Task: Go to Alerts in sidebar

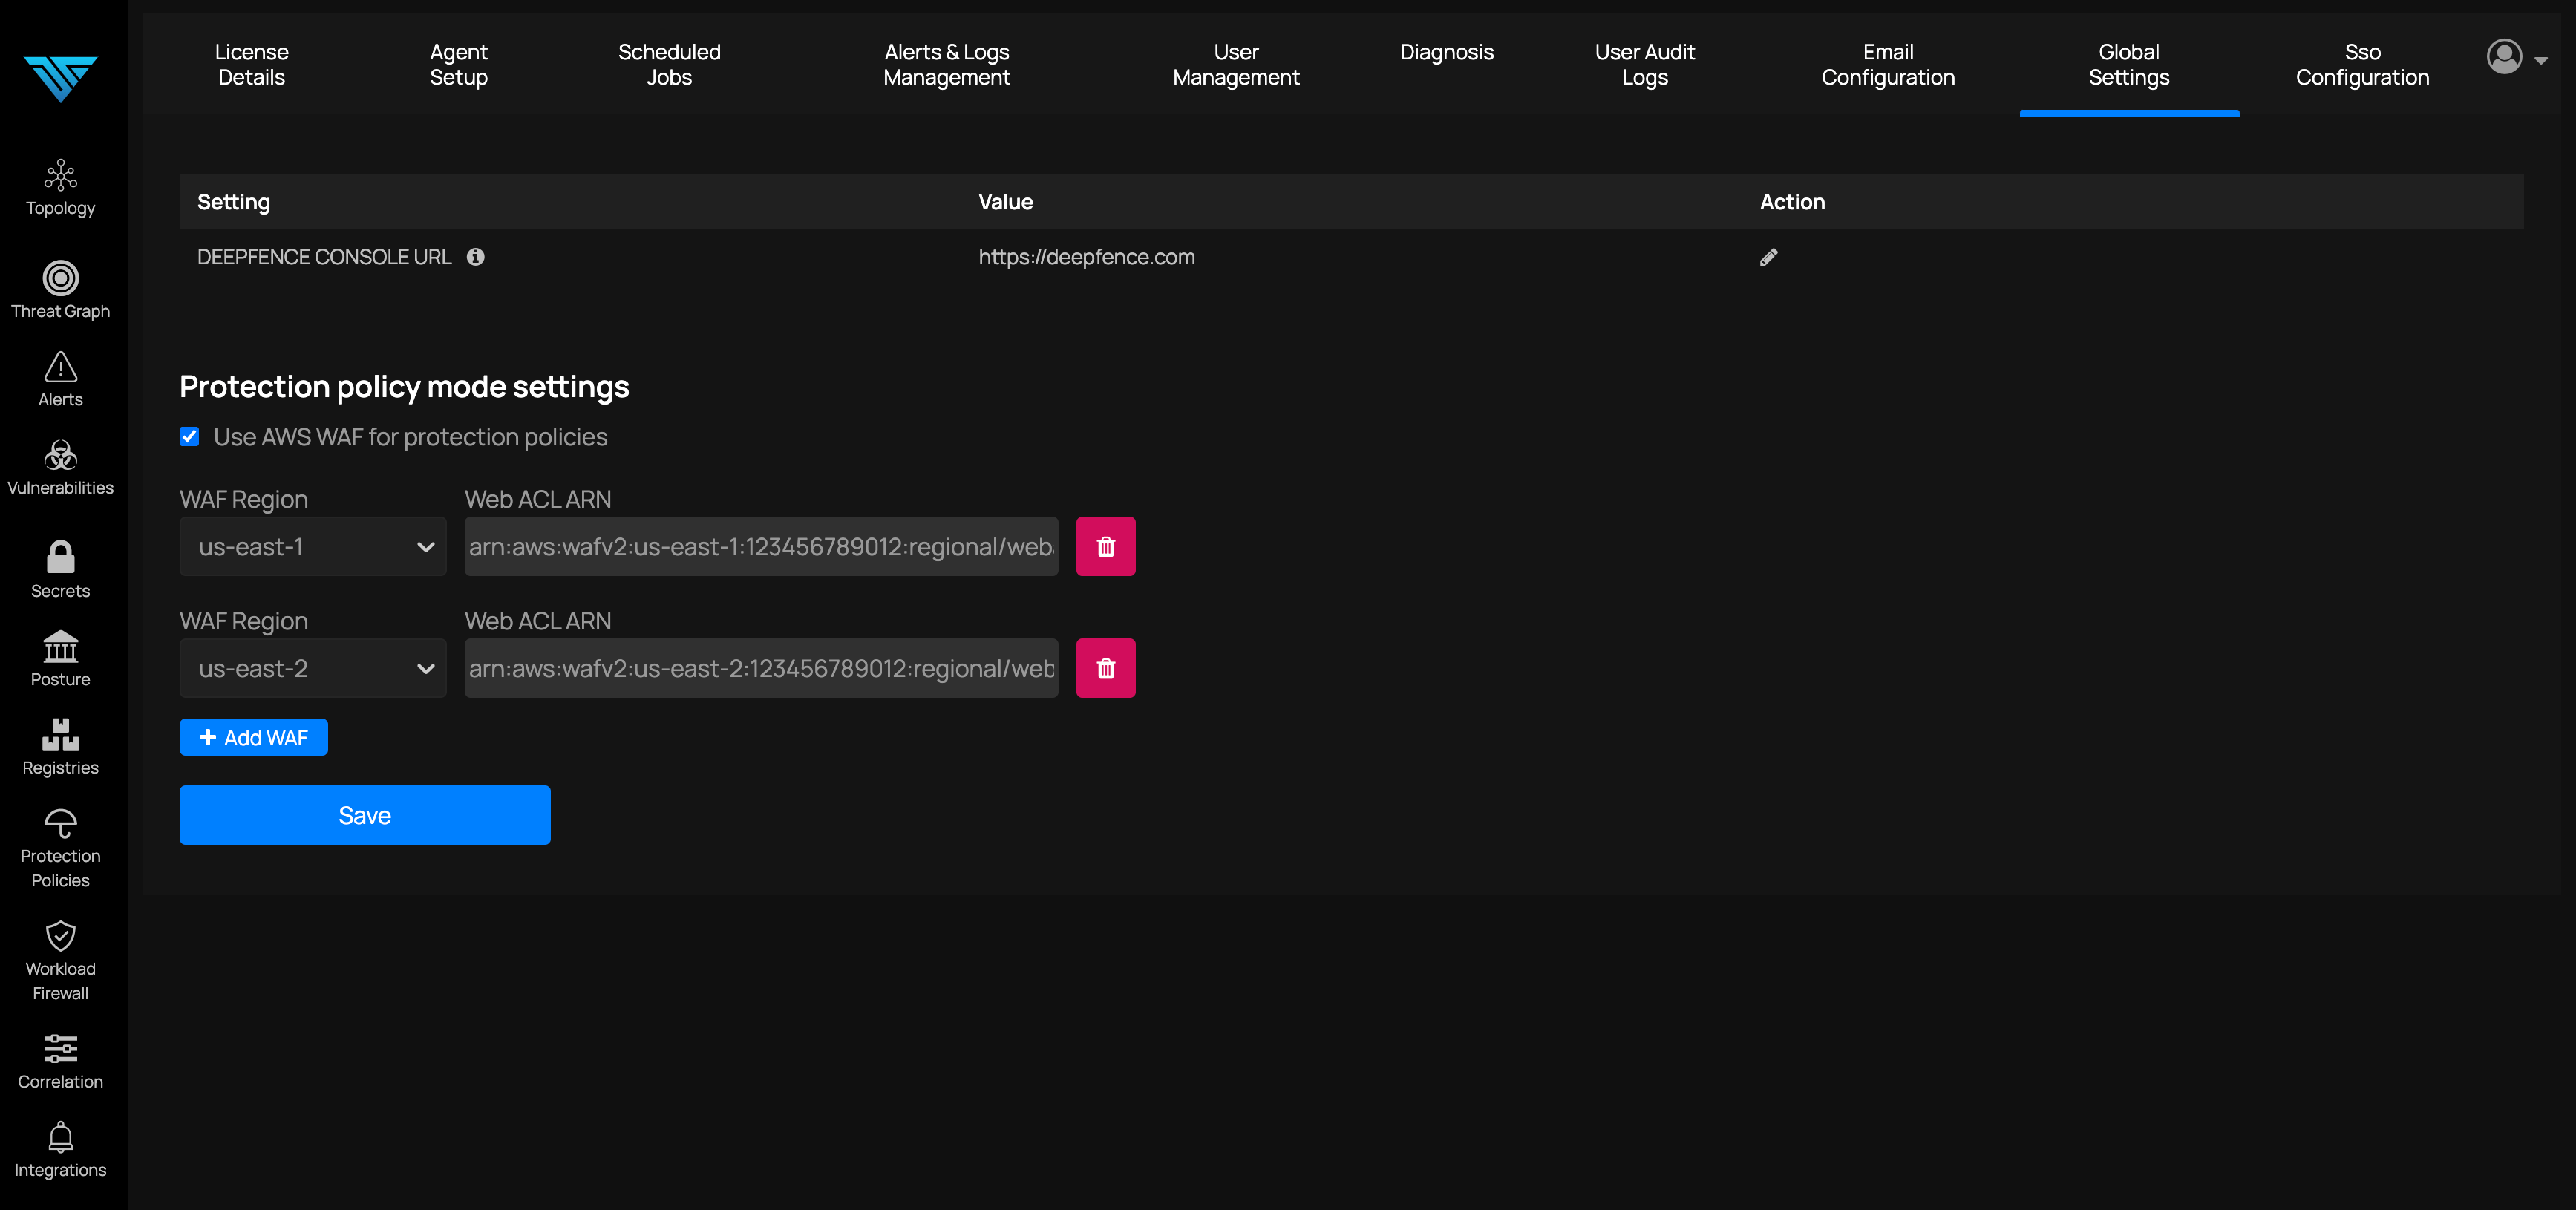Action: pos(60,379)
